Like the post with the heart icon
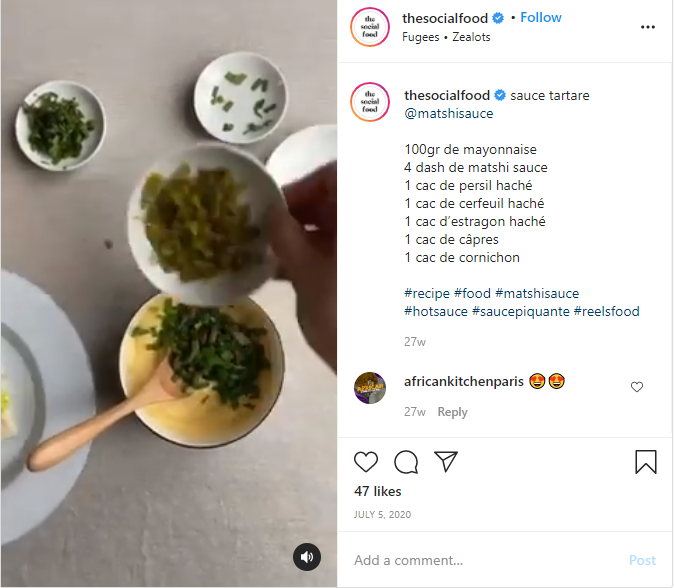The width and height of the screenshot is (674, 588). [x=366, y=461]
